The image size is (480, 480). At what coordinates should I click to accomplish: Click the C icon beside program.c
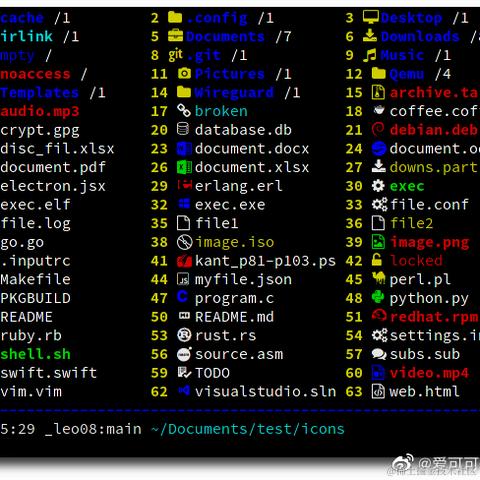pos(182,296)
